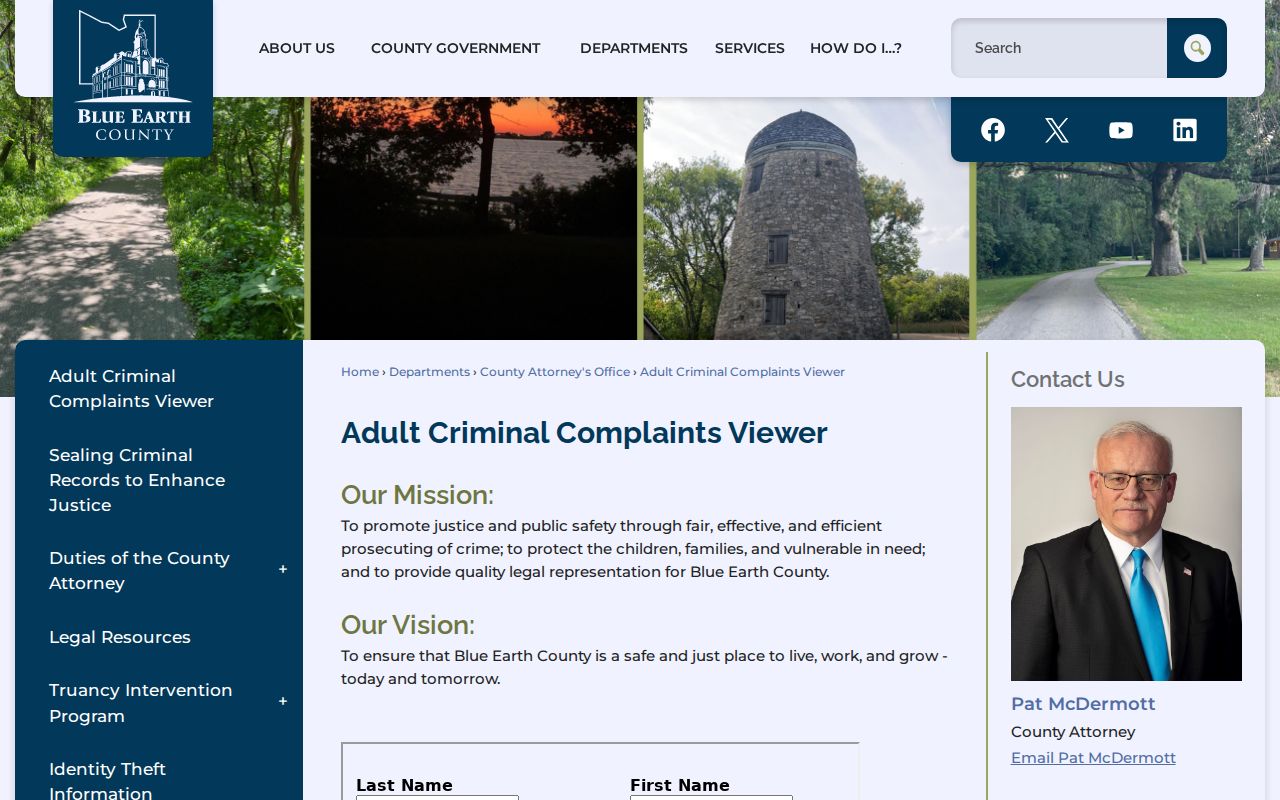This screenshot has width=1280, height=800.
Task: Click the Adult Criminal Complaints Viewer page title
Action: [584, 433]
